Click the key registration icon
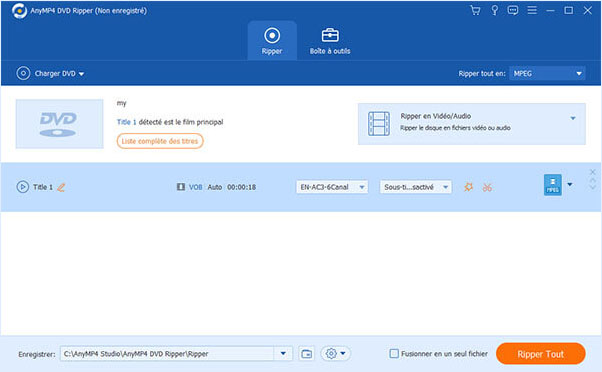602x372 pixels. [x=494, y=10]
